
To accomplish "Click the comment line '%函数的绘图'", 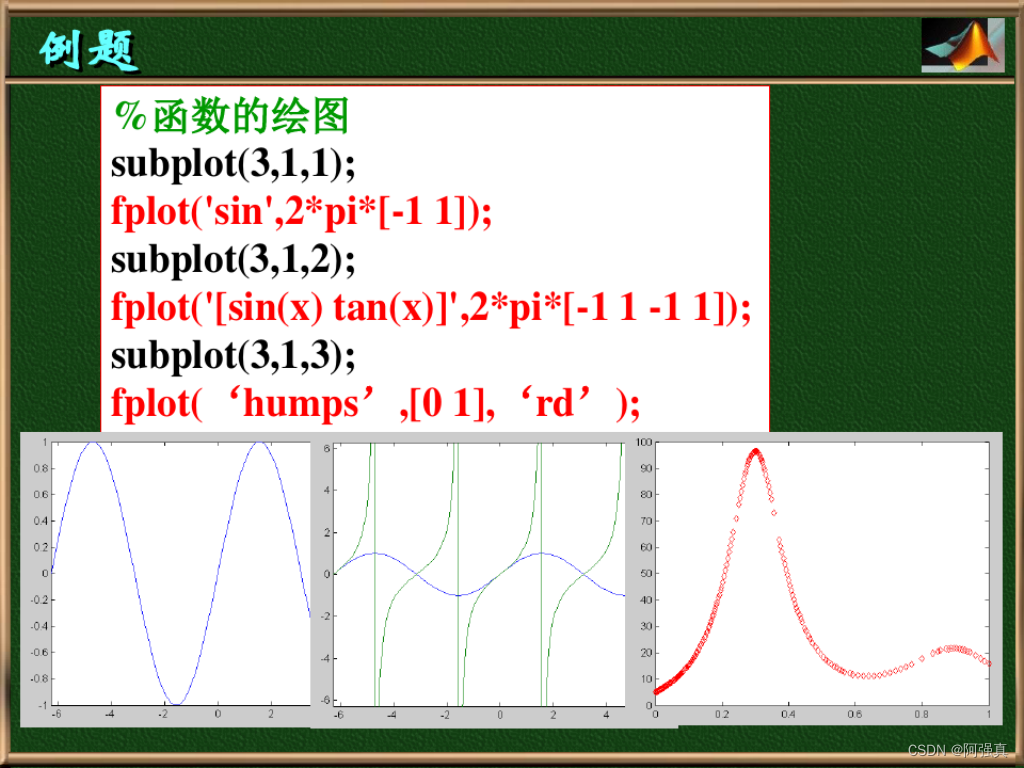I will (x=231, y=116).
